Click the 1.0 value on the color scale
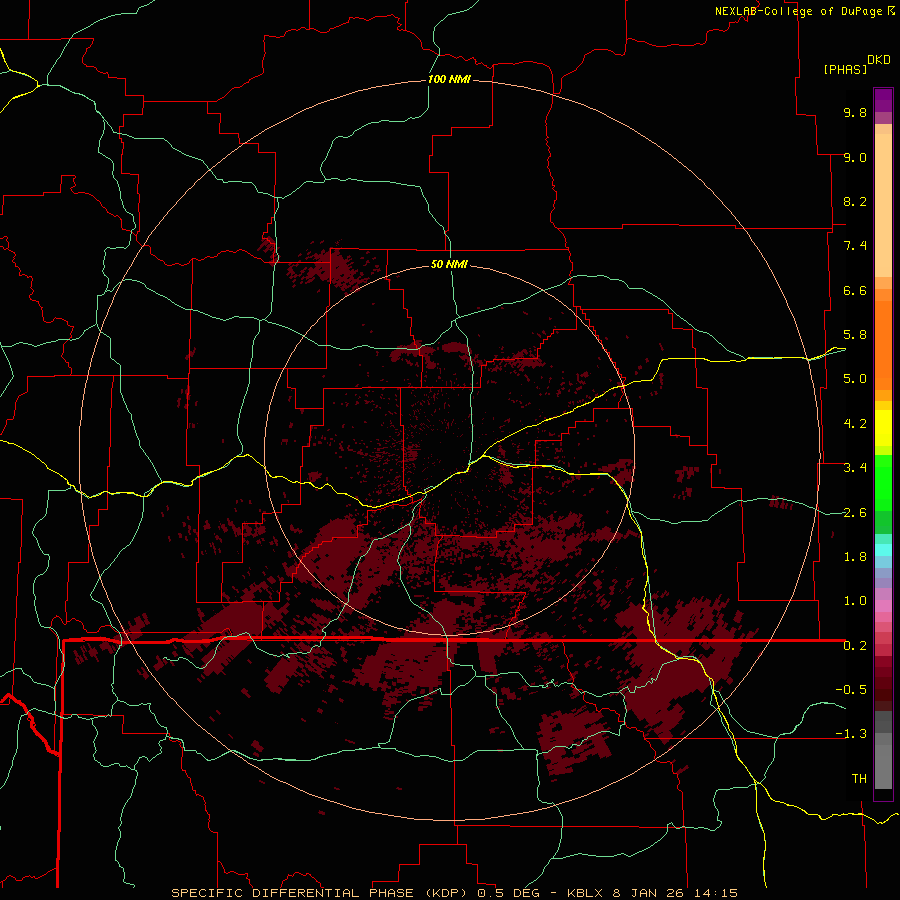The width and height of the screenshot is (900, 900). coord(855,601)
